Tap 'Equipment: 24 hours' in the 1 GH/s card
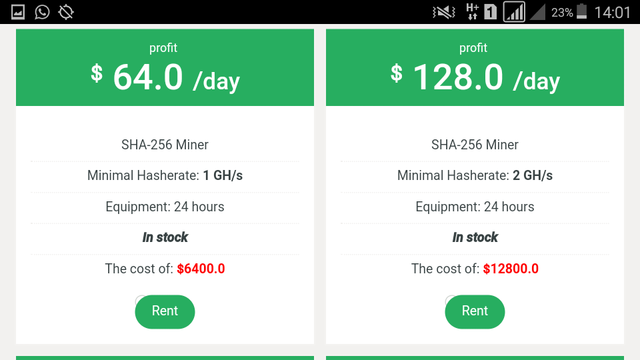The height and width of the screenshot is (360, 640). tap(165, 207)
